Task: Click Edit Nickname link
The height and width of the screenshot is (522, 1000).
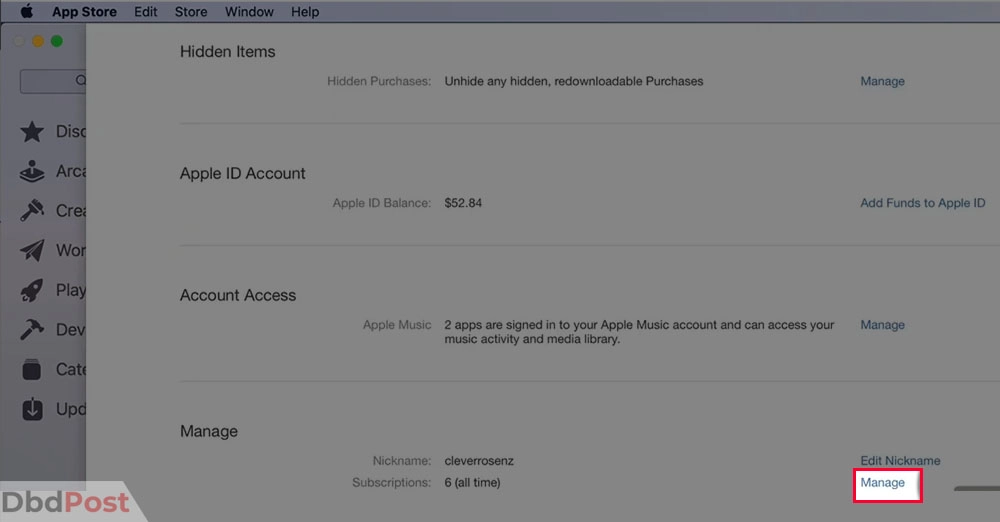Action: click(x=900, y=461)
